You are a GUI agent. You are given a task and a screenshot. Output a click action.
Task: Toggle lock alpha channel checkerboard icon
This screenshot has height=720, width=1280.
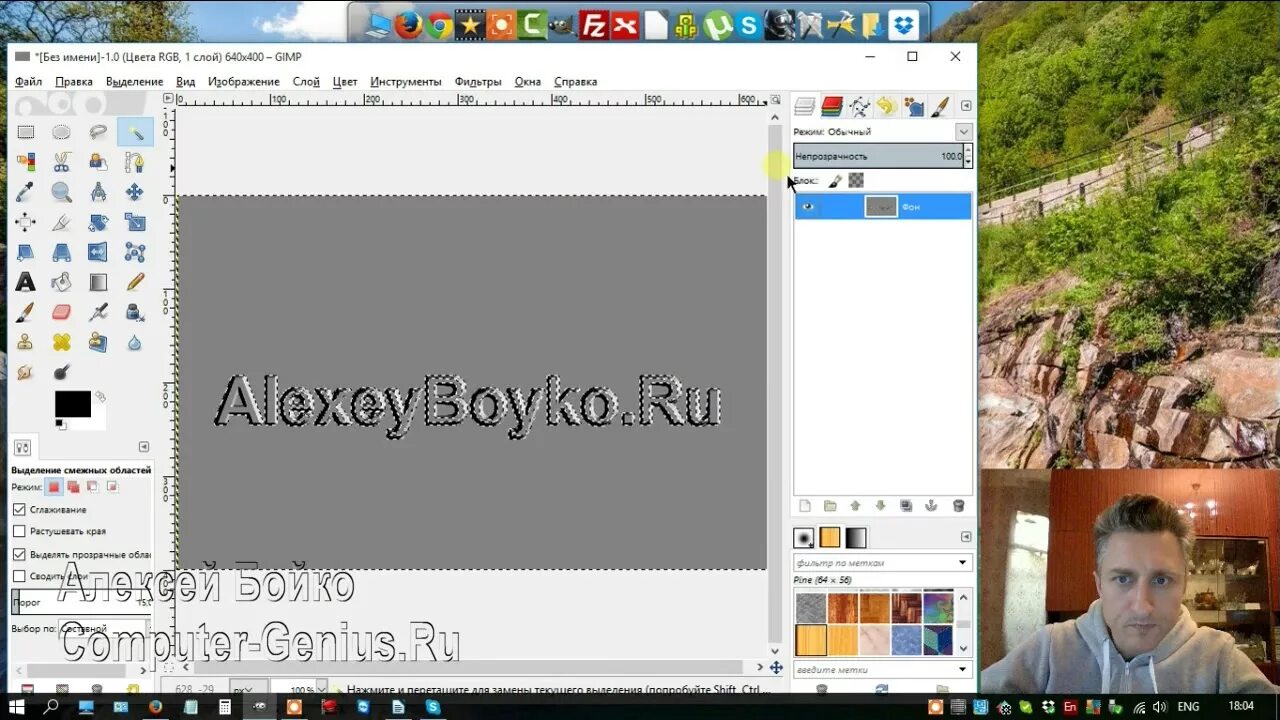(856, 181)
